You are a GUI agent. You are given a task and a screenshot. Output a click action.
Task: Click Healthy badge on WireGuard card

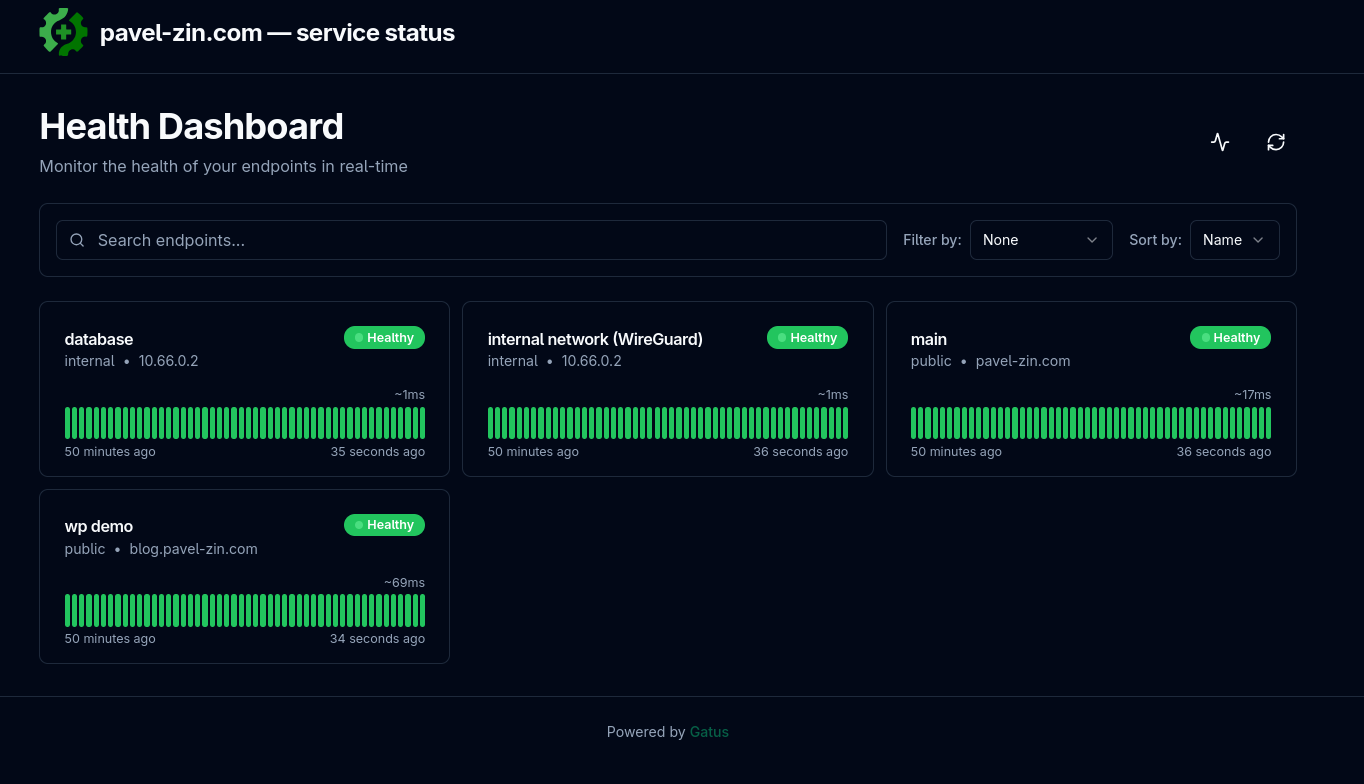click(807, 338)
